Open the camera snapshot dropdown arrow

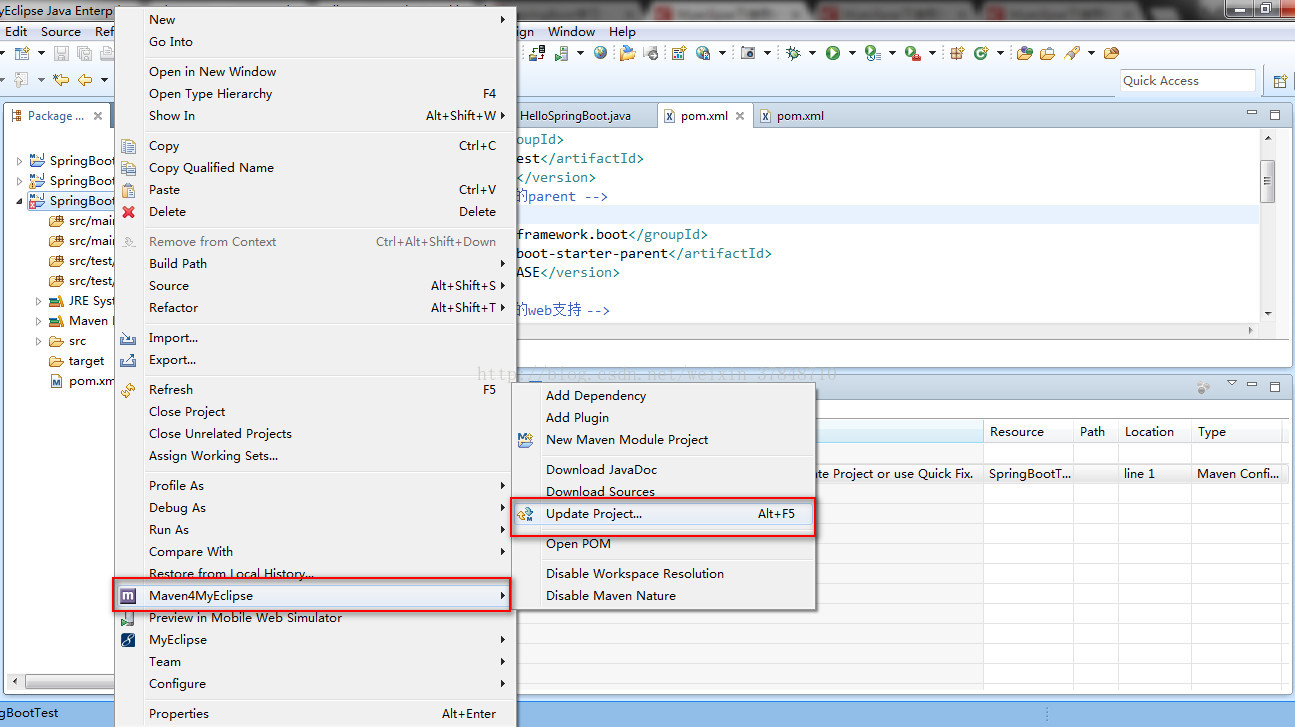pyautogui.click(x=767, y=53)
